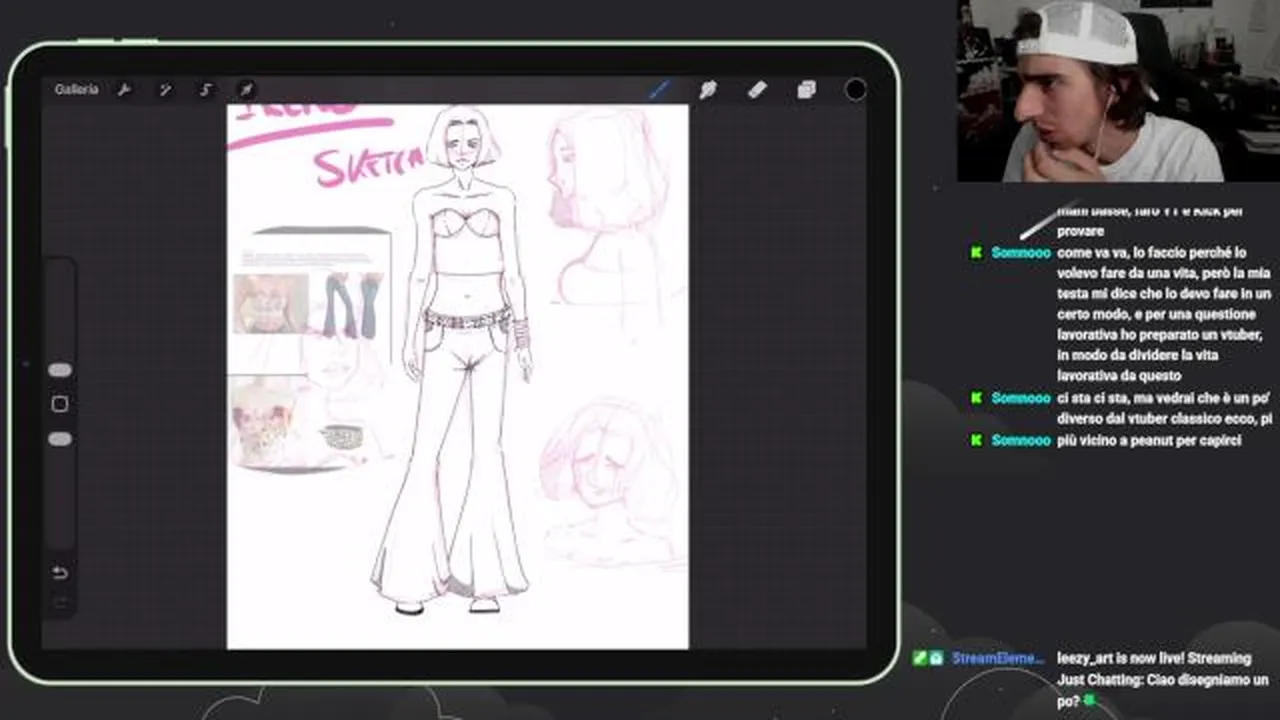
Task: Click the "lavorativa ho preparato un vtuber," line
Action: tap(1159, 335)
